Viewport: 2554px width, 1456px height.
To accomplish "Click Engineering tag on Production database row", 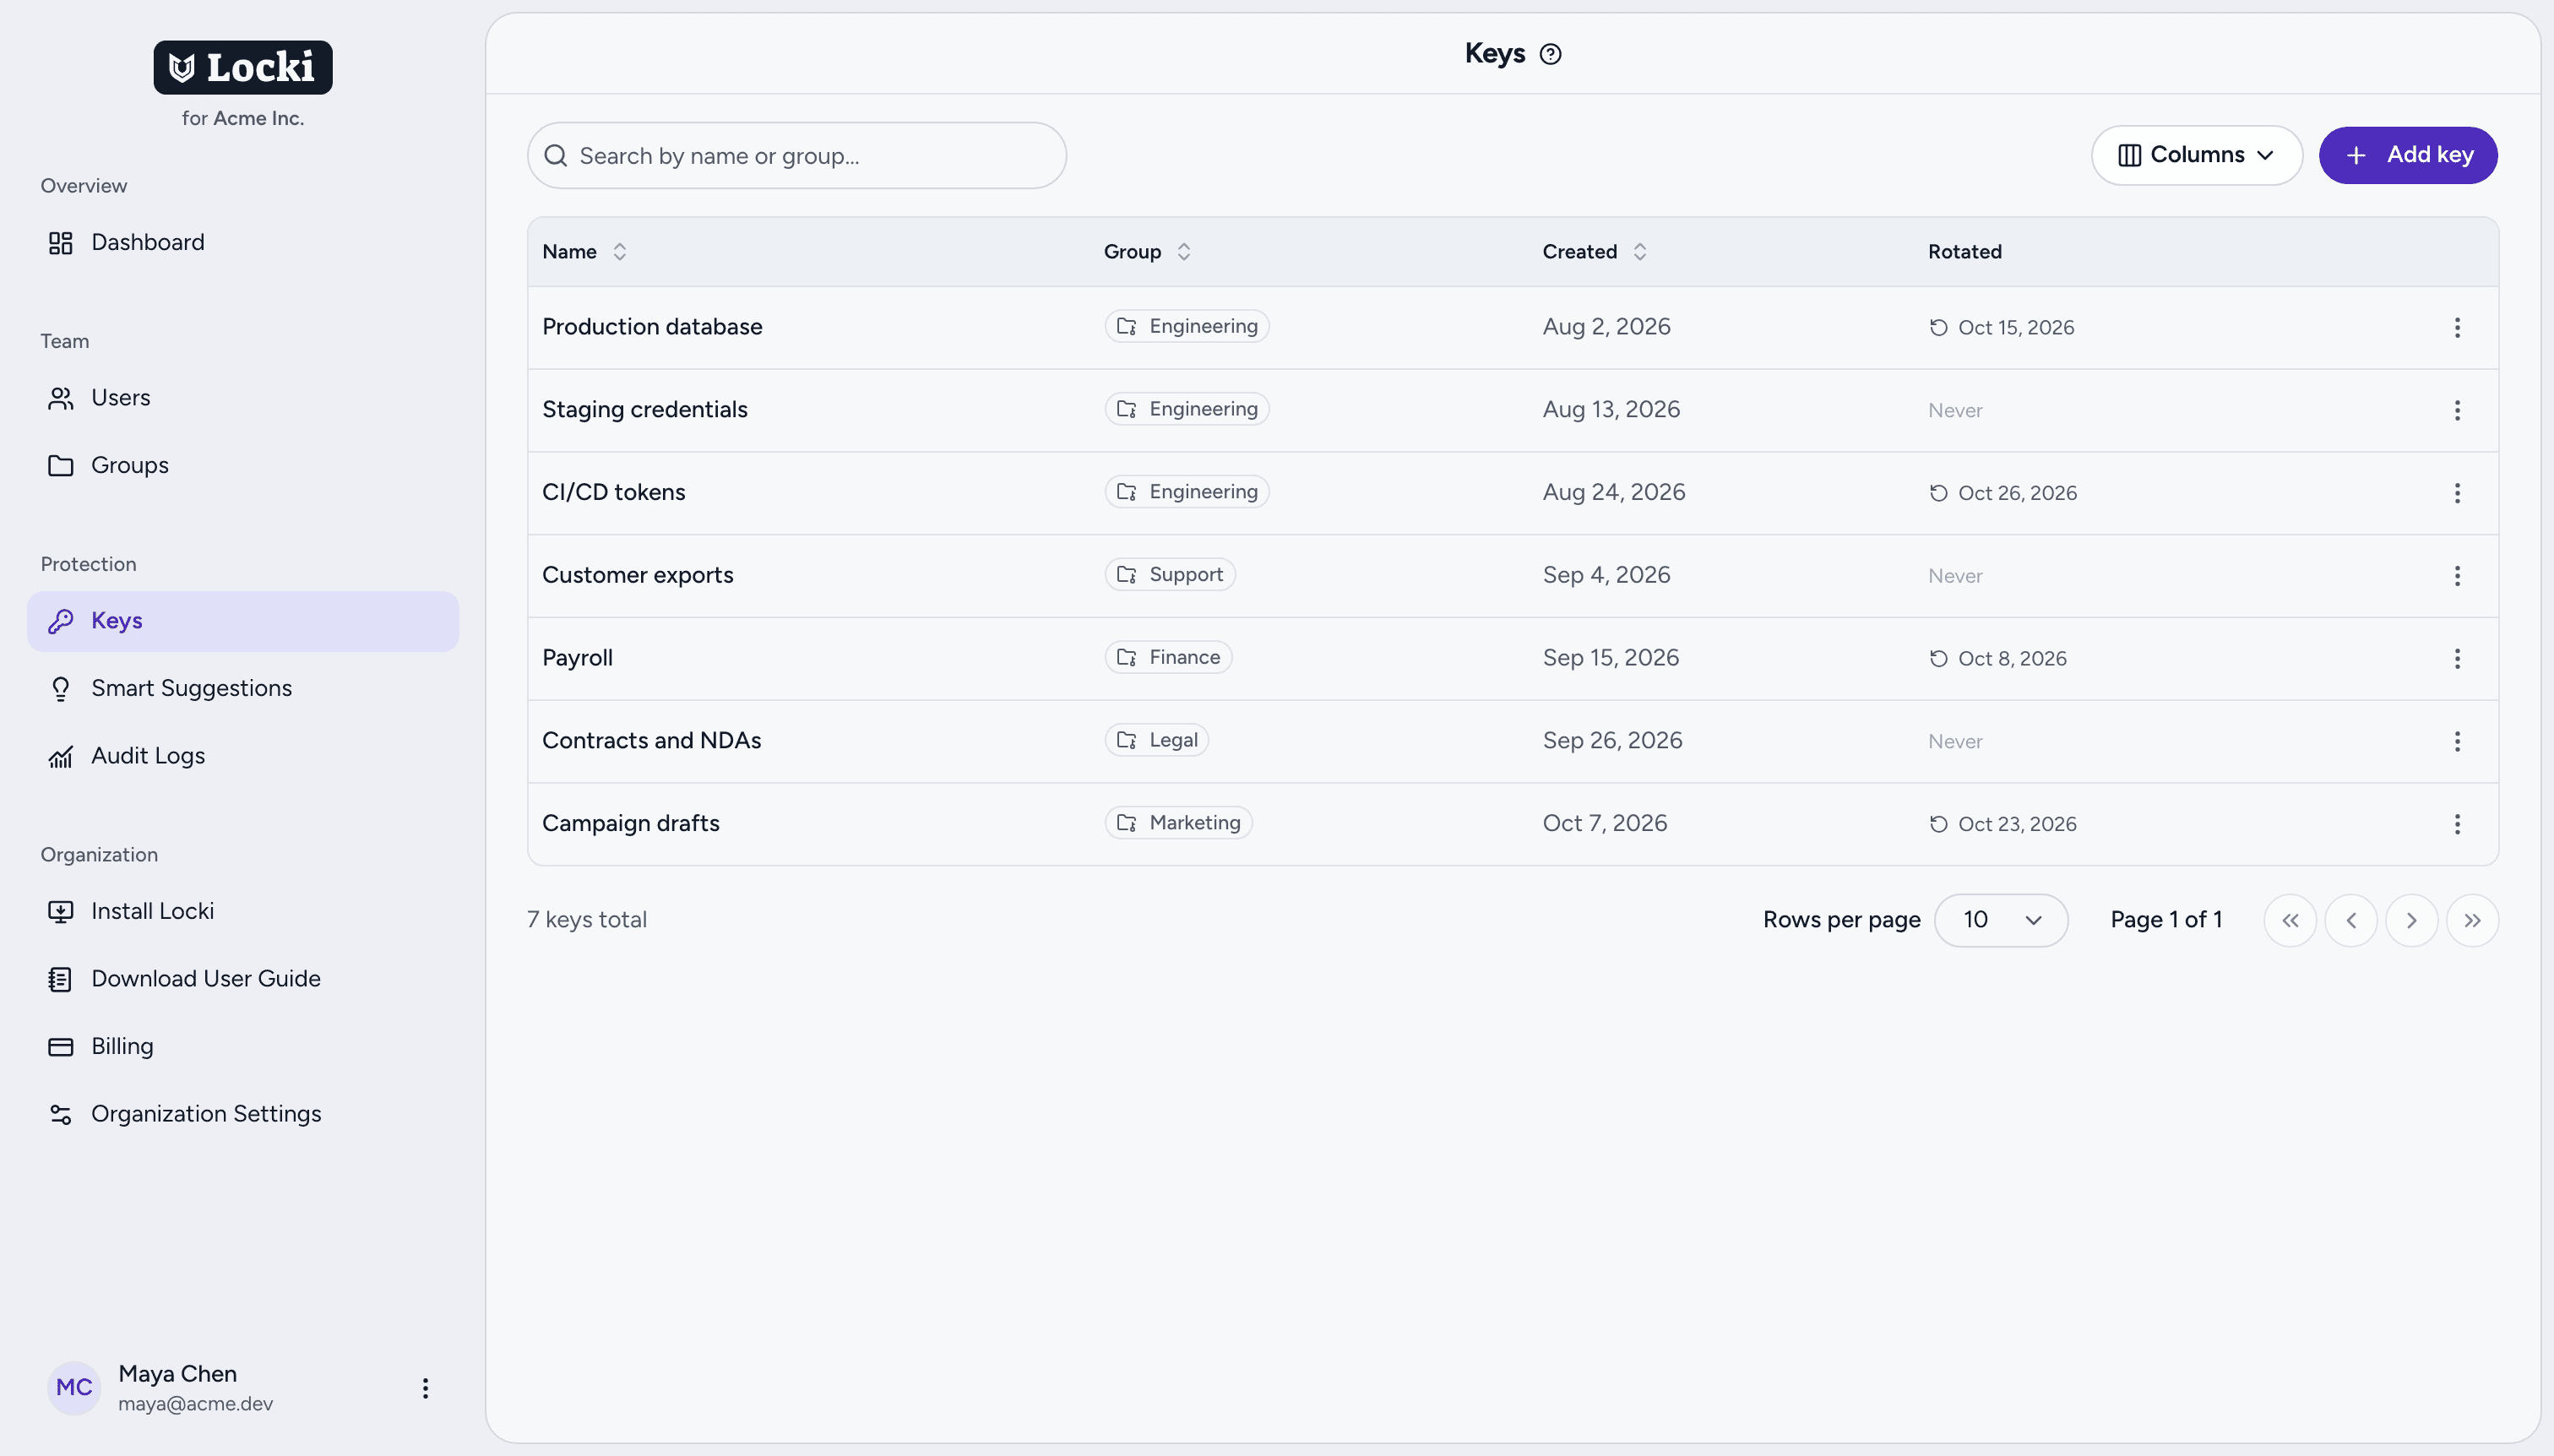I will point(1187,326).
